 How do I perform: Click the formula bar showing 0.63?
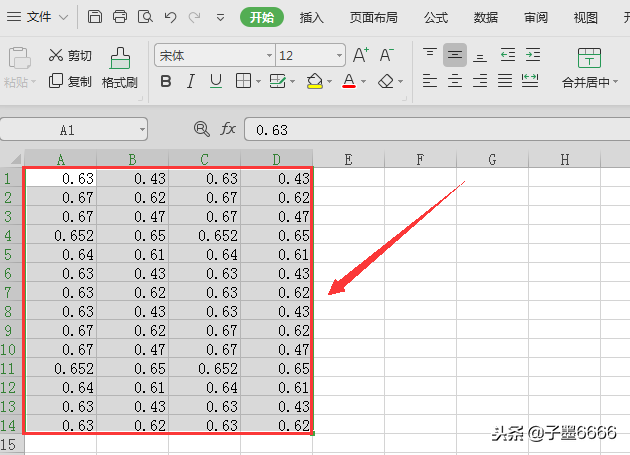click(x=437, y=129)
